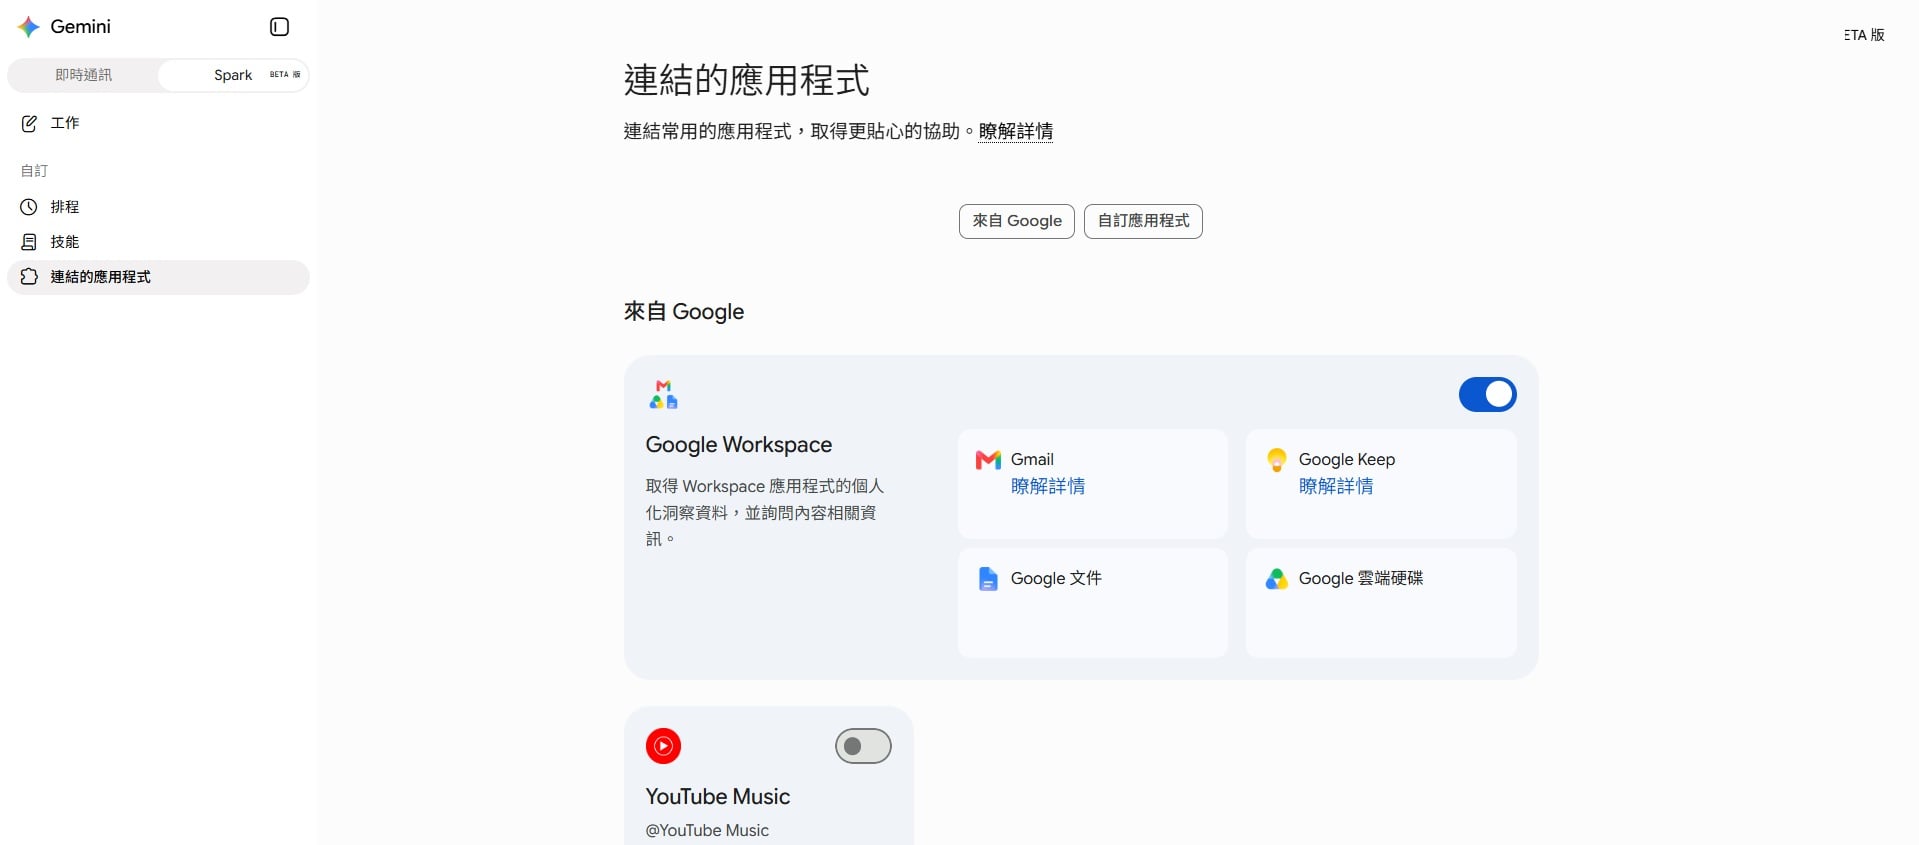
Task: Click the Google Keep lightbulb icon
Action: pos(1276,460)
